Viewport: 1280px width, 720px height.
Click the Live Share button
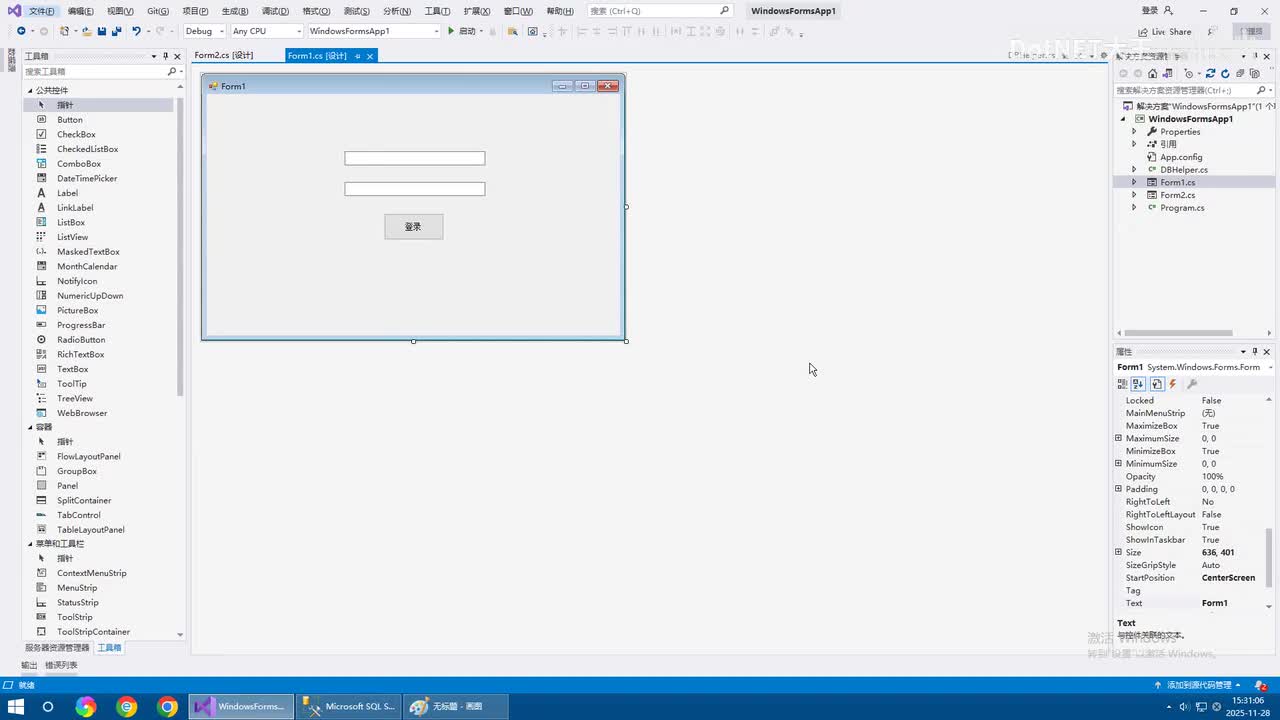pyautogui.click(x=1164, y=31)
